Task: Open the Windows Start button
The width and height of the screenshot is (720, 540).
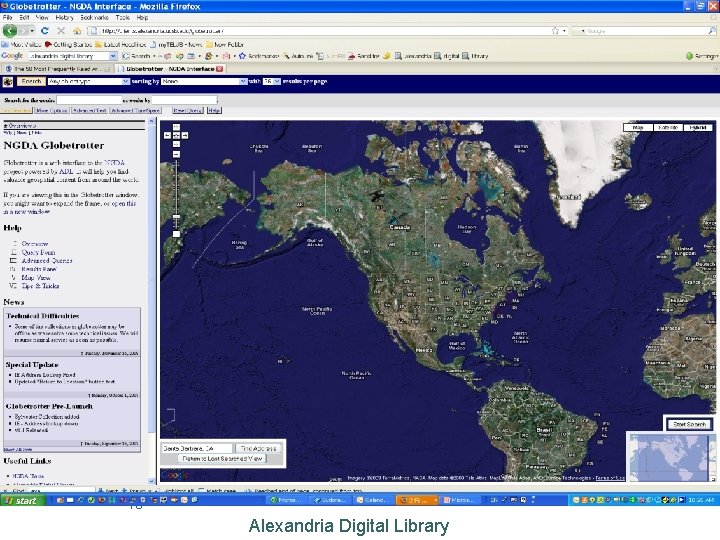Action: (22, 501)
